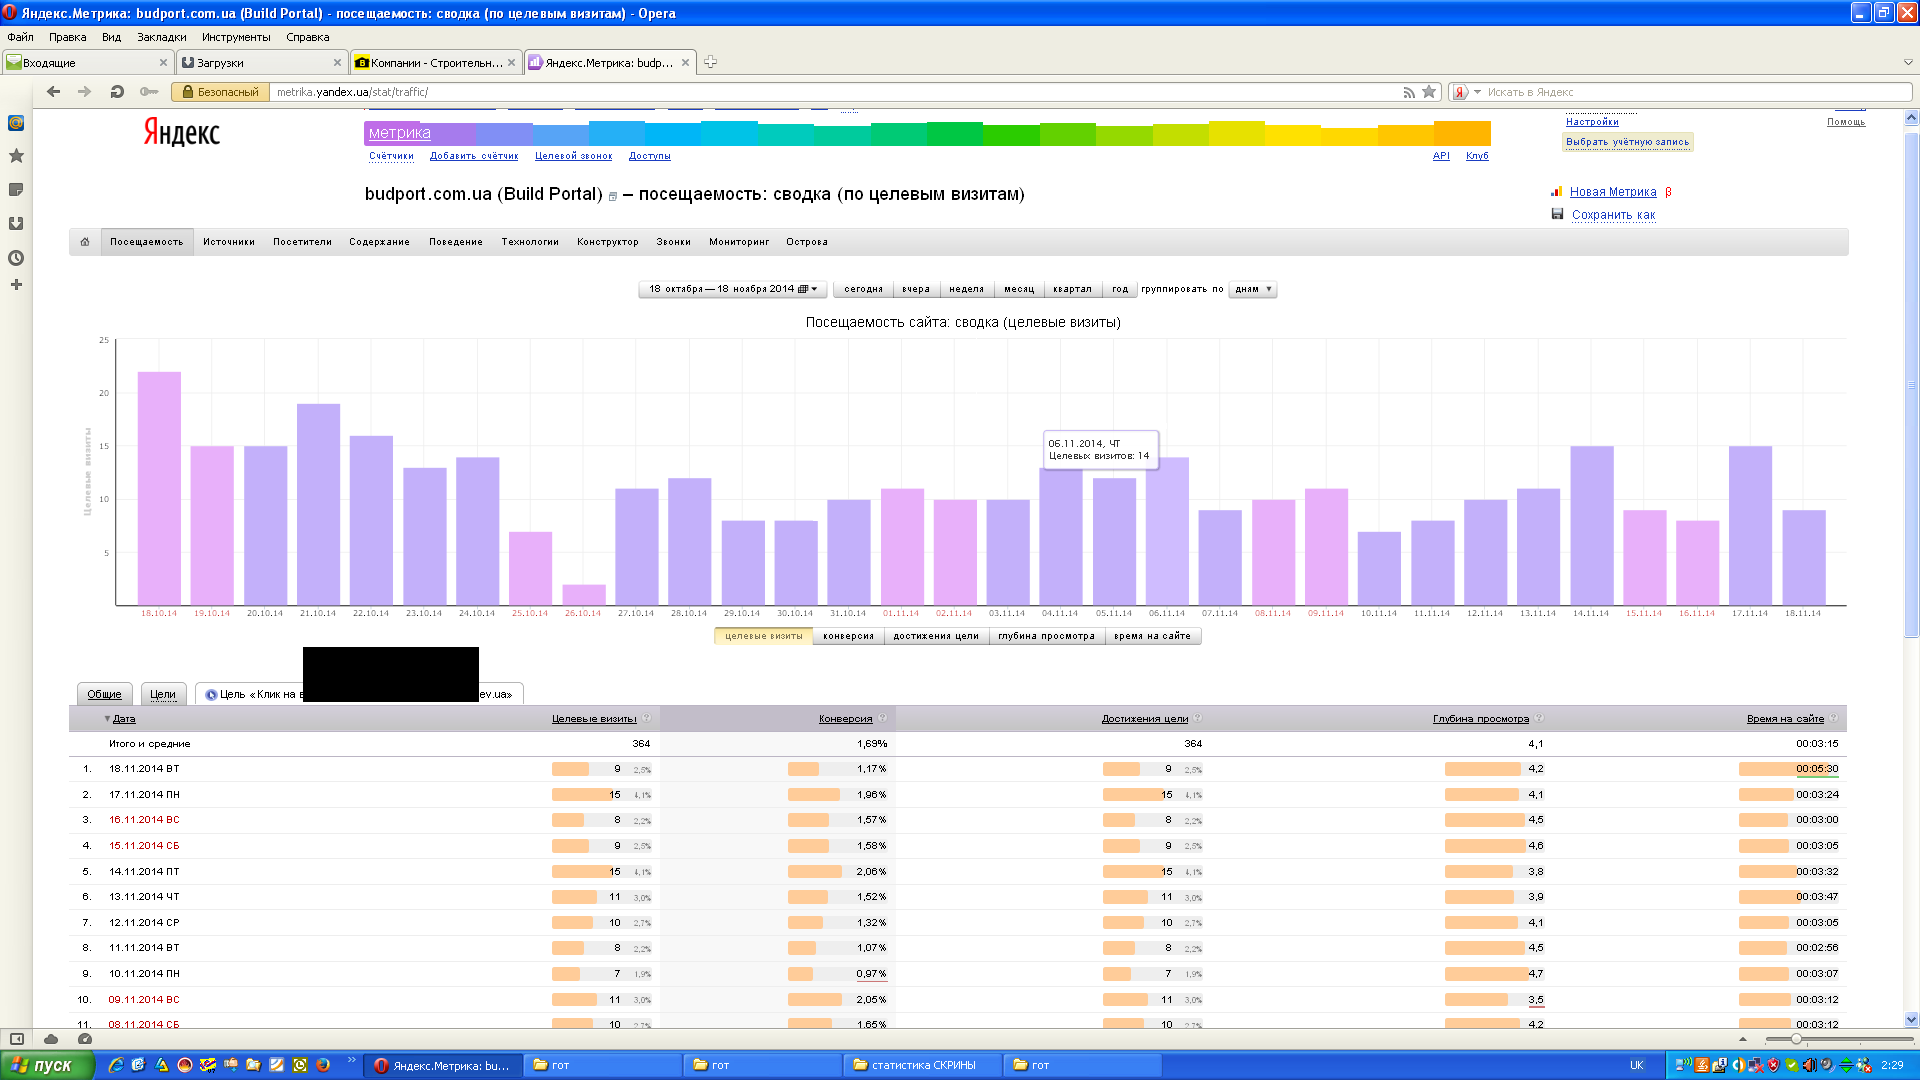Open the Технологии menu
This screenshot has width=1920, height=1080.
[530, 242]
